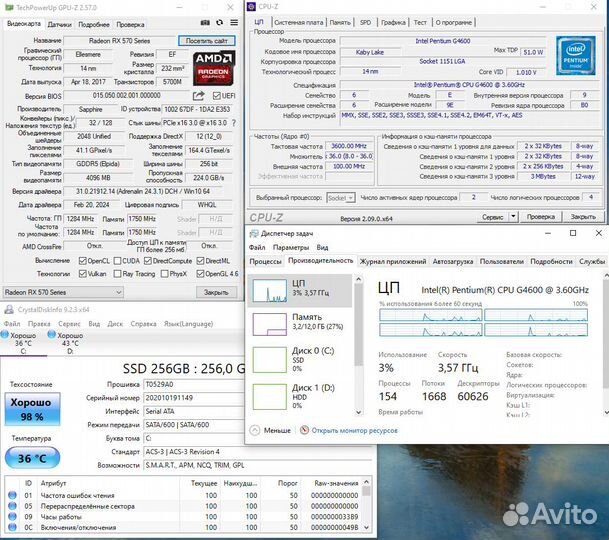The image size is (609, 540).
Task: Click Intel Pentium logo in CPU-Z
Action: [576, 55]
